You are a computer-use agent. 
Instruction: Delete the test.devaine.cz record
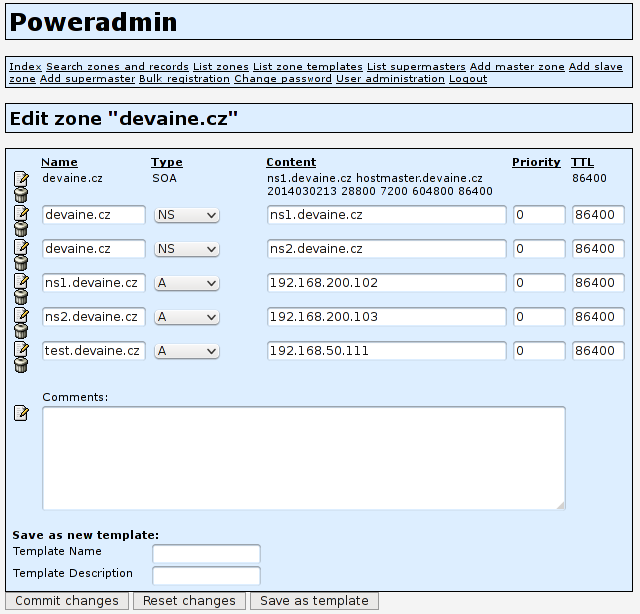(x=21, y=365)
